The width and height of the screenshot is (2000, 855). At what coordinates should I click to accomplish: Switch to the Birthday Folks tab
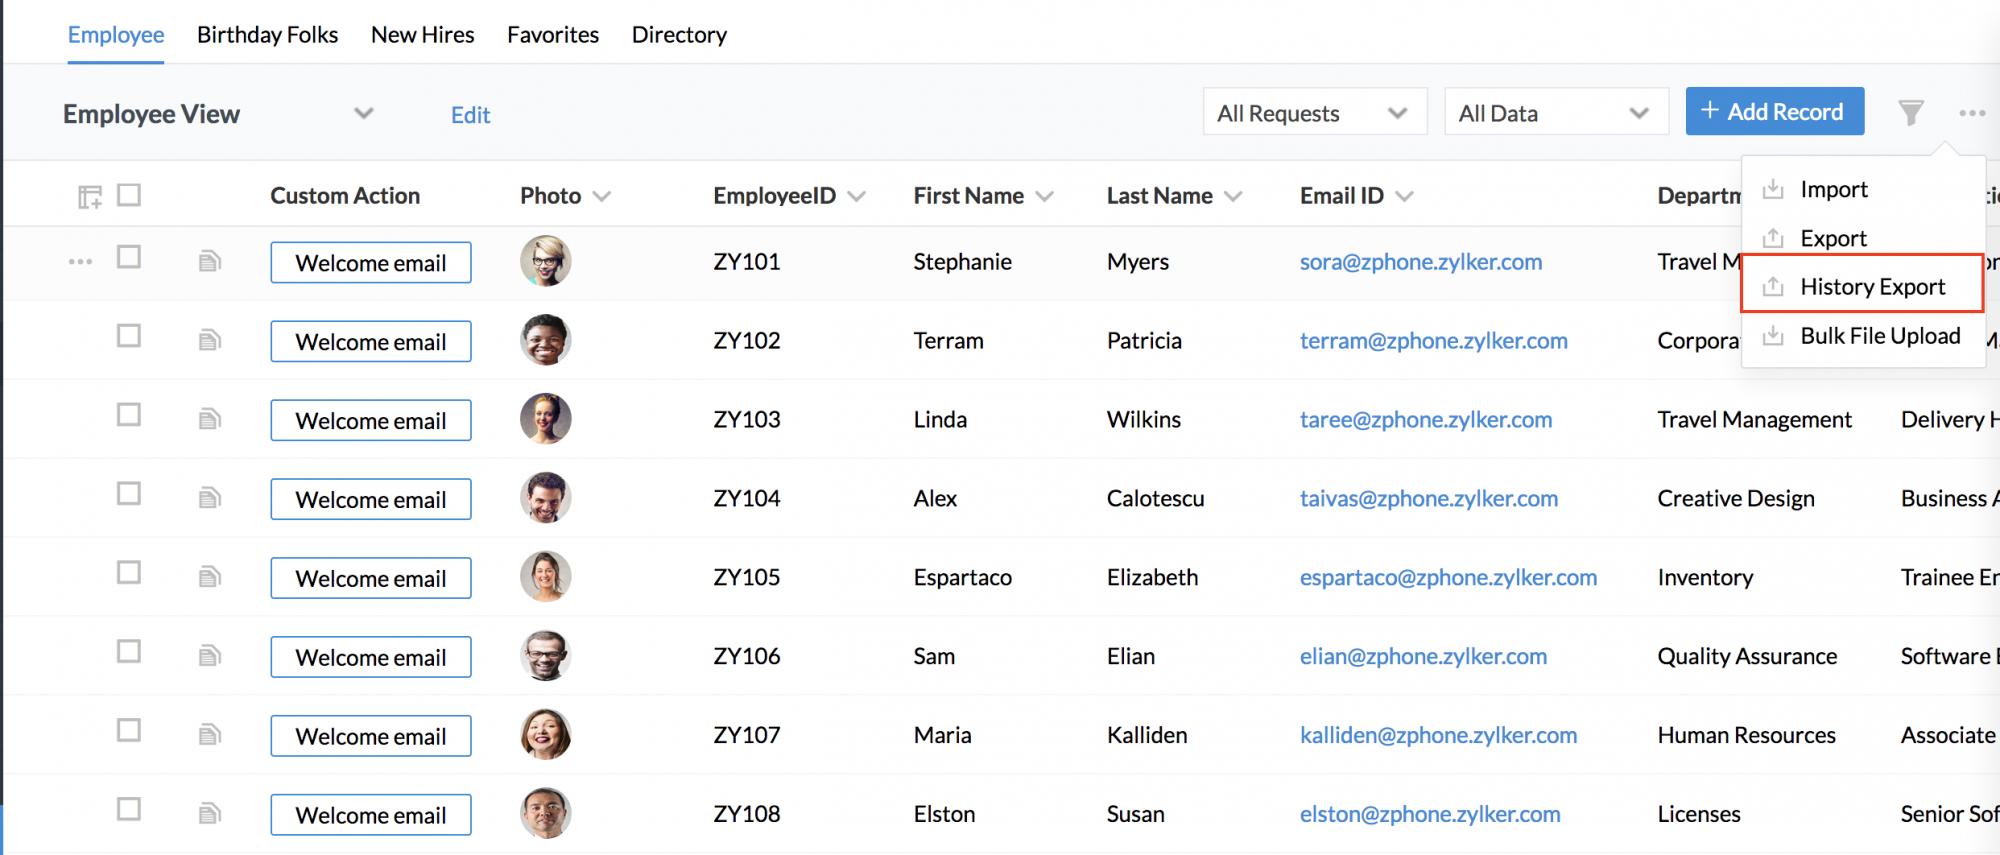[267, 34]
